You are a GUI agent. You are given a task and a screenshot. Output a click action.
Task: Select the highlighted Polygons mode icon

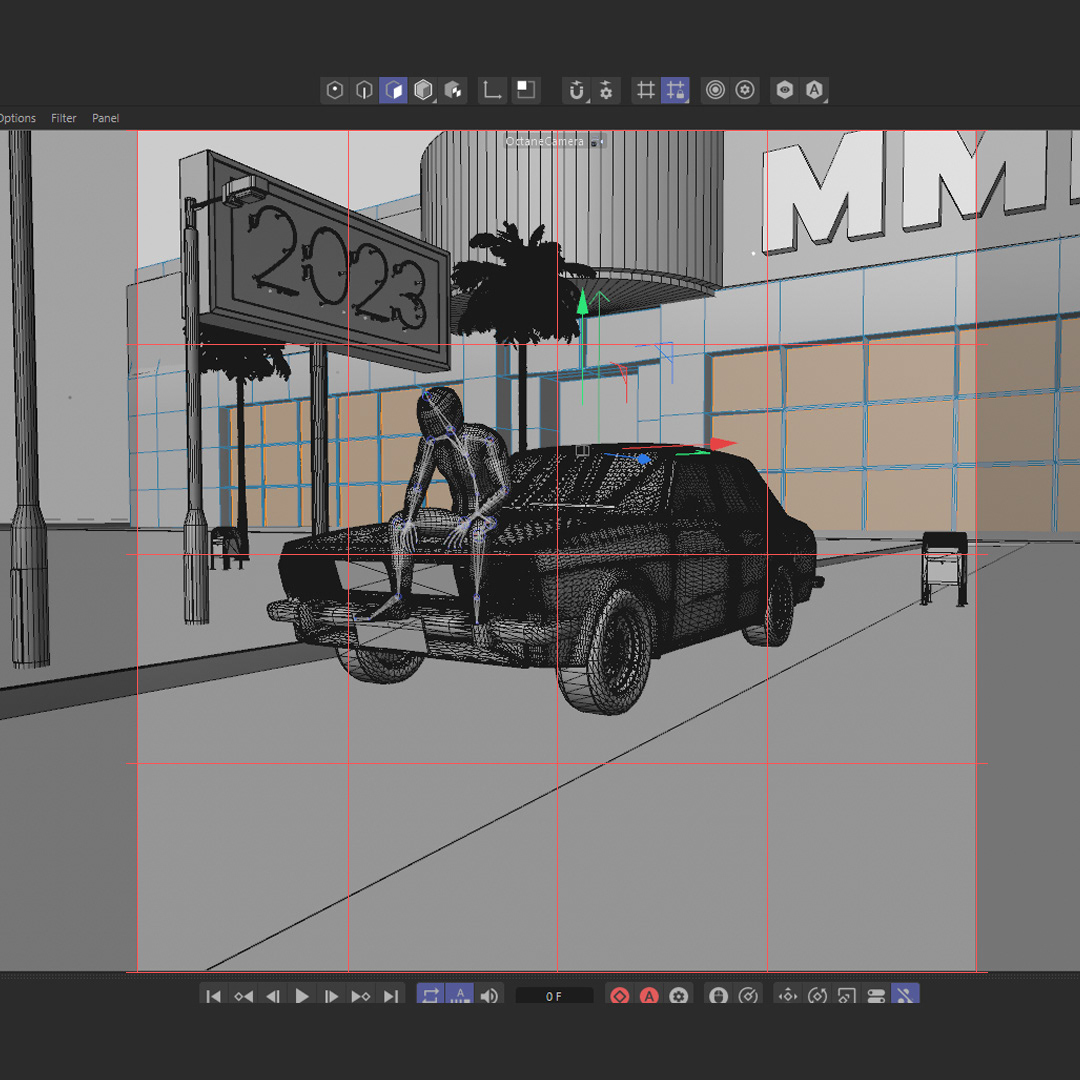(393, 90)
